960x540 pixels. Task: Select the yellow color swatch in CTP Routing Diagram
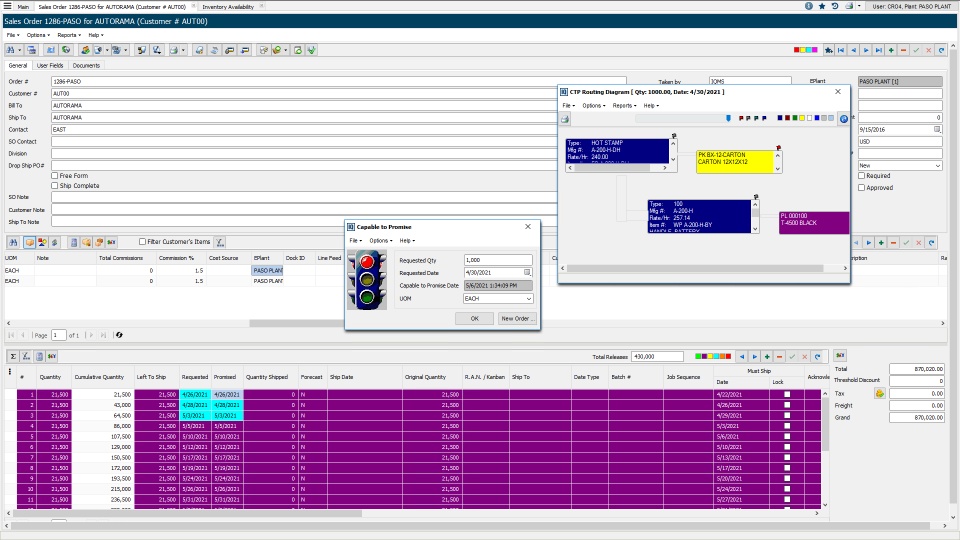(802, 118)
